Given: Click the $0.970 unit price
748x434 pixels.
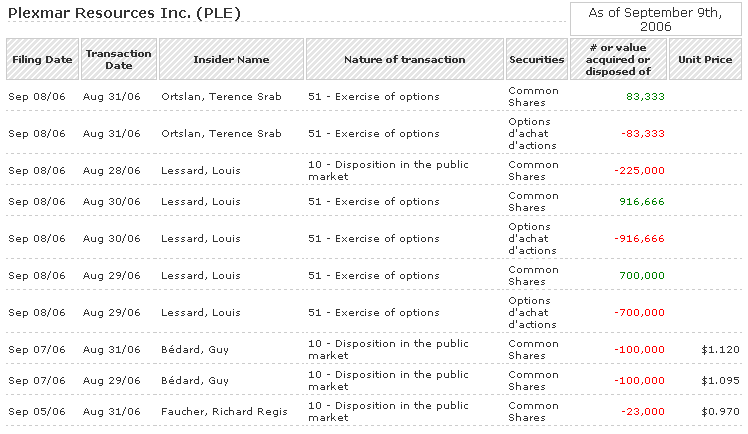Looking at the screenshot, I should (x=719, y=412).
